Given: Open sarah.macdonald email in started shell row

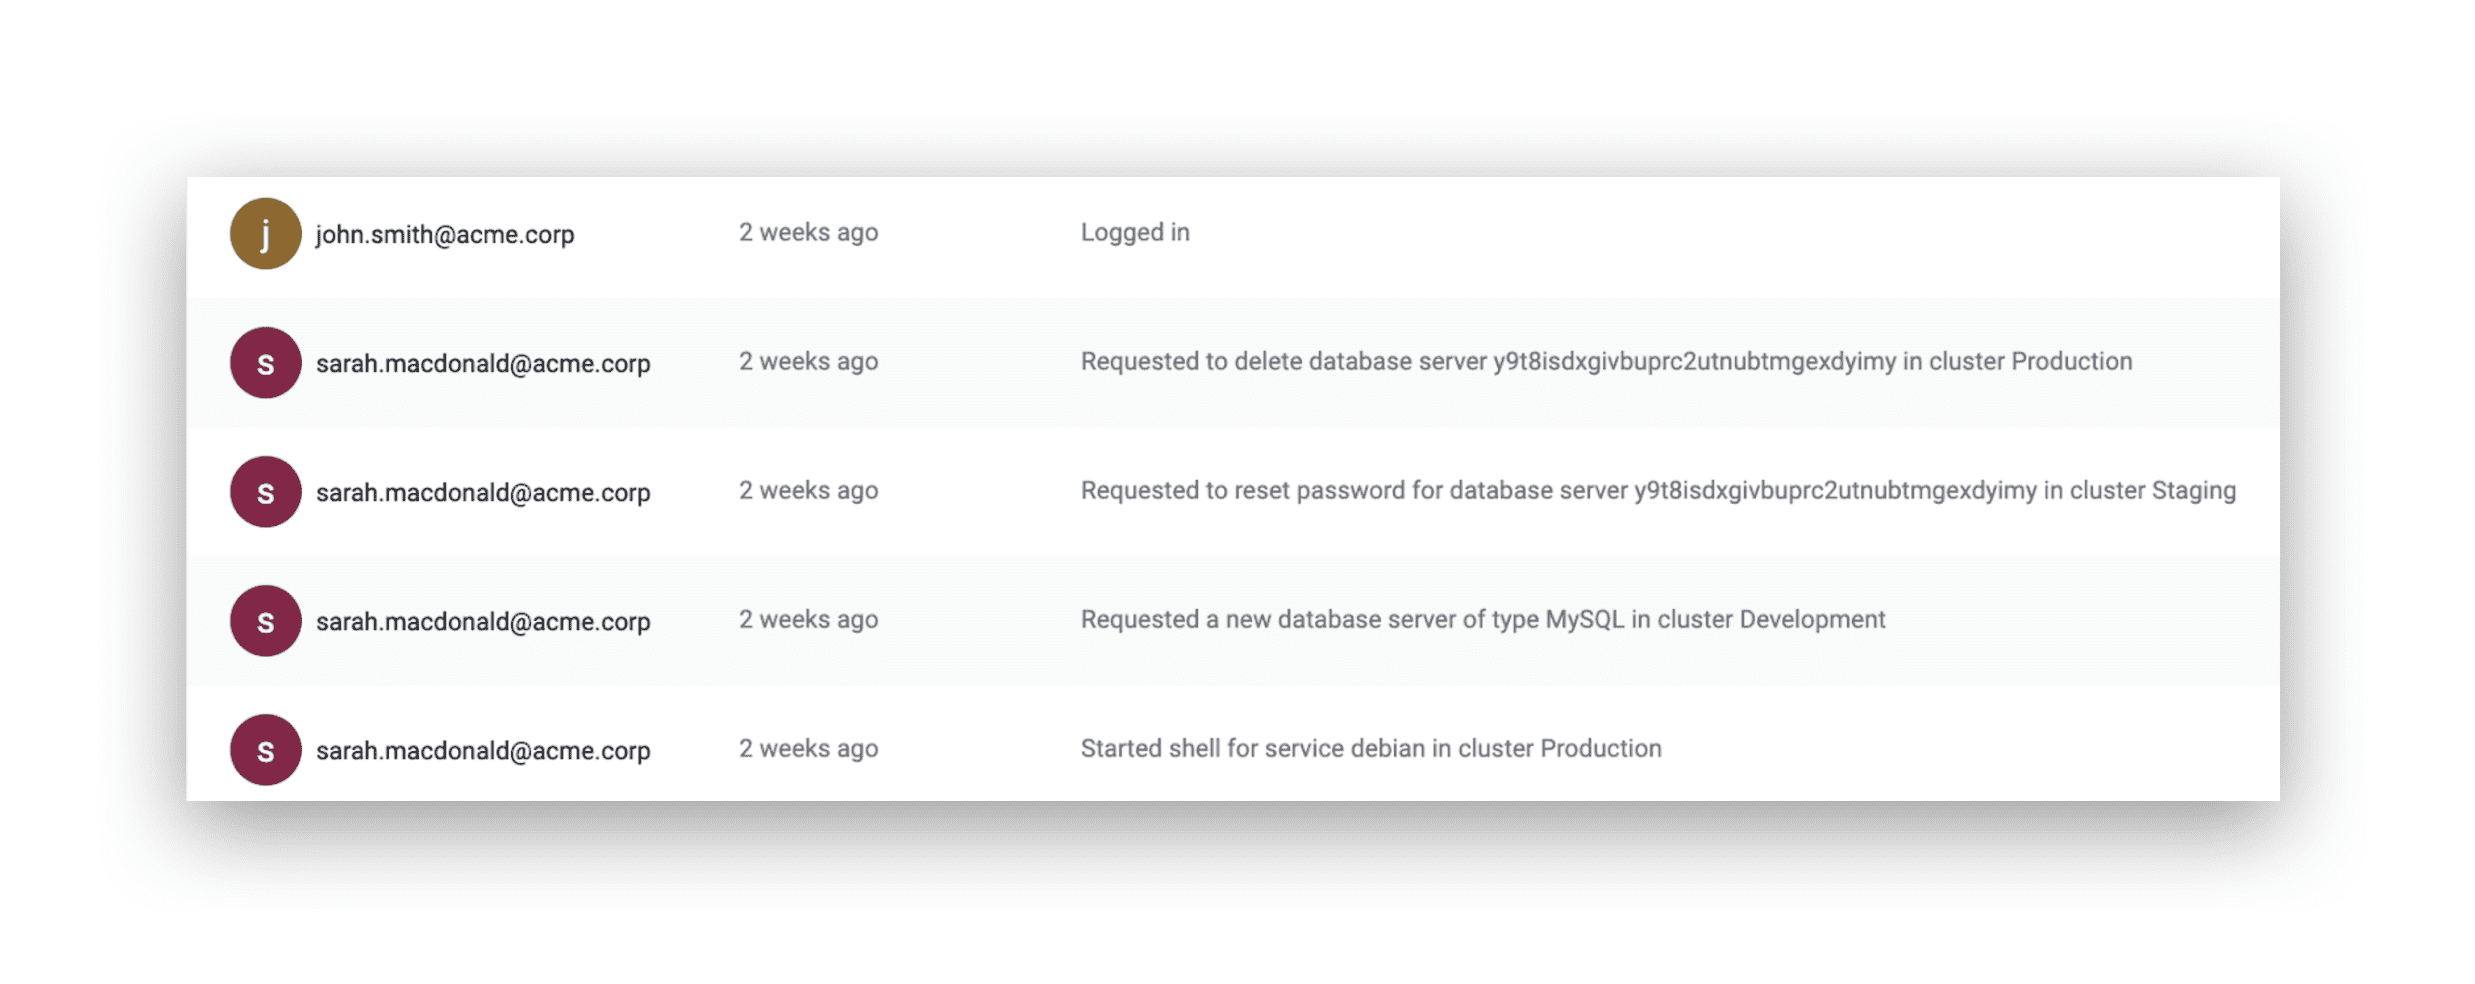Looking at the screenshot, I should 483,750.
